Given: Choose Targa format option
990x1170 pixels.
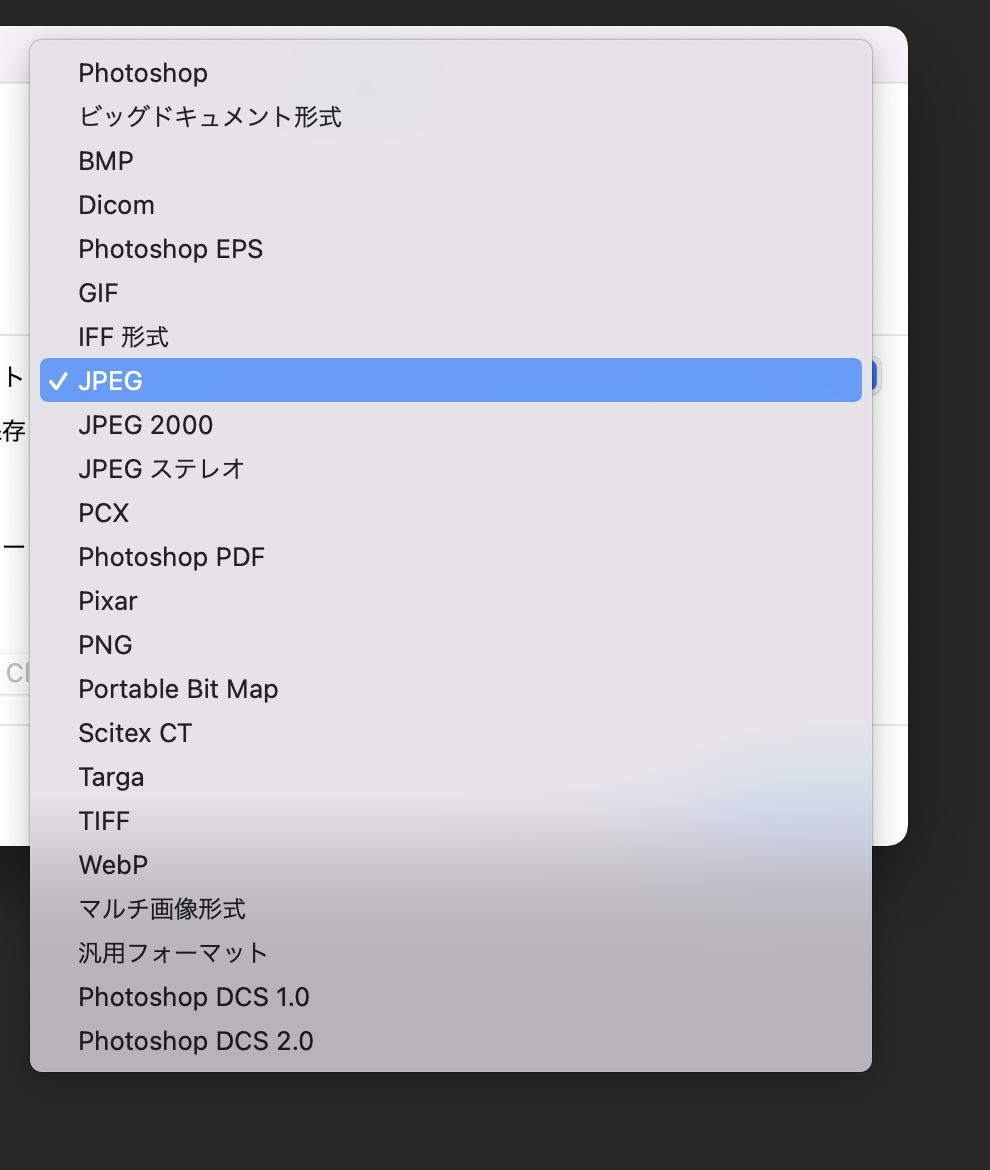Looking at the screenshot, I should tap(451, 778).
